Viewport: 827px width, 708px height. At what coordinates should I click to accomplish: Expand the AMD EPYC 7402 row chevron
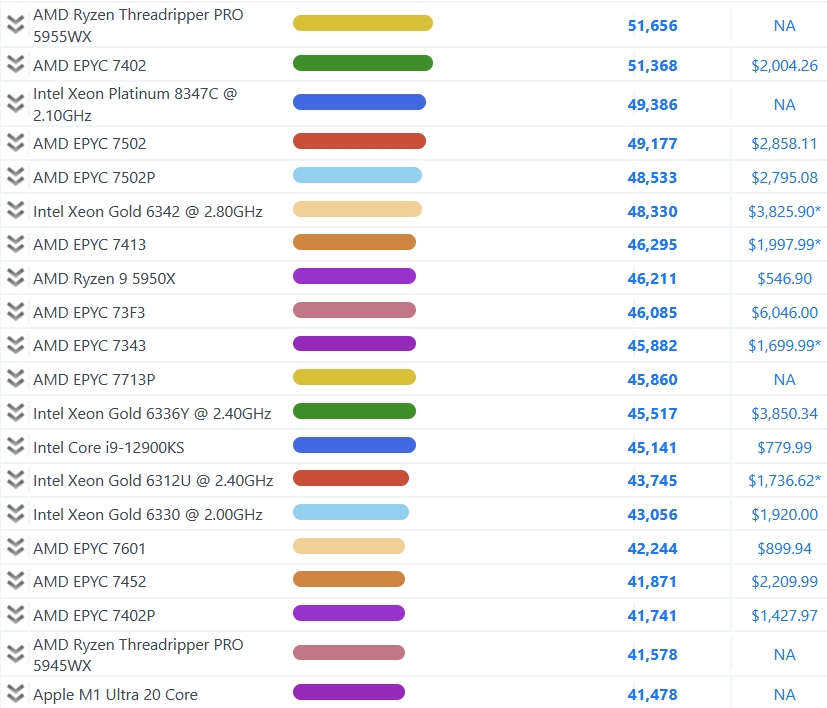15,65
